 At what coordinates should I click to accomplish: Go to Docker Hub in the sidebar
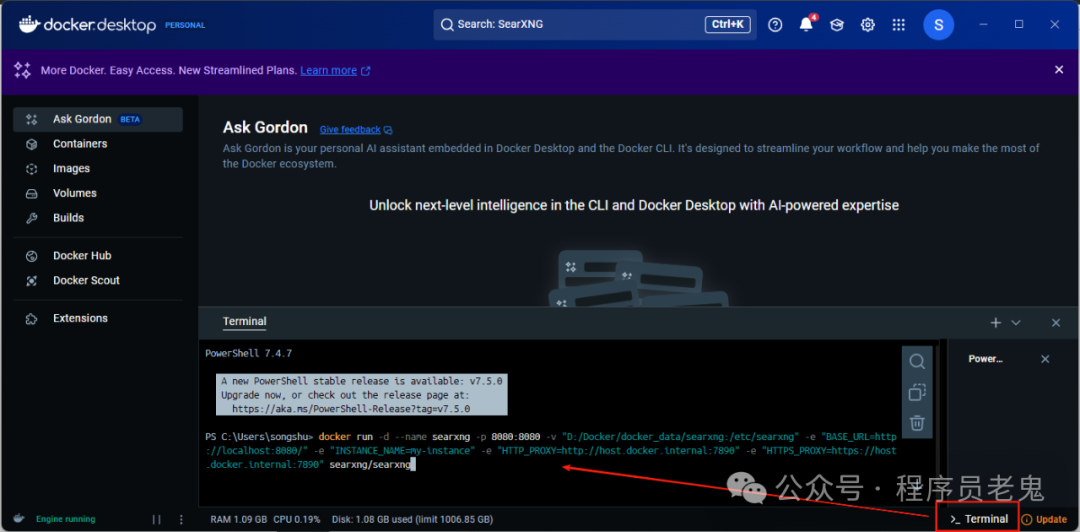point(98,256)
